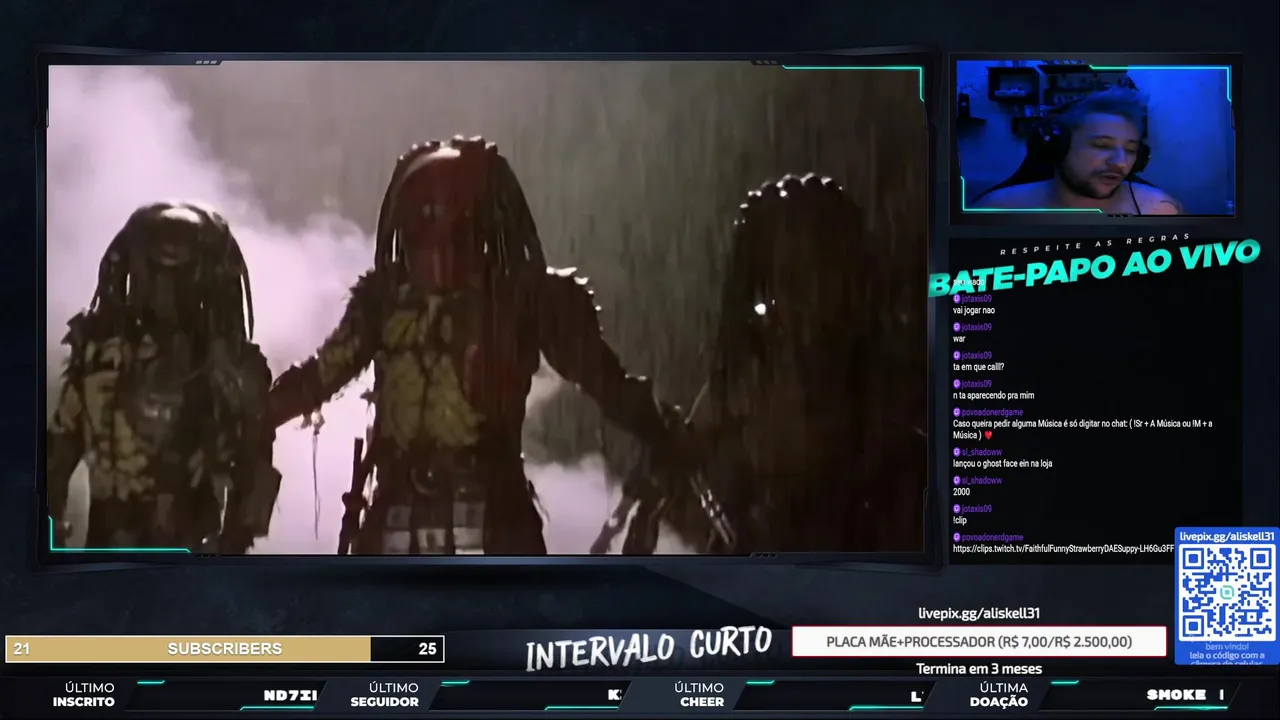Click the red heart emoji in chat
Viewport: 1280px width, 720px height.
[988, 435]
